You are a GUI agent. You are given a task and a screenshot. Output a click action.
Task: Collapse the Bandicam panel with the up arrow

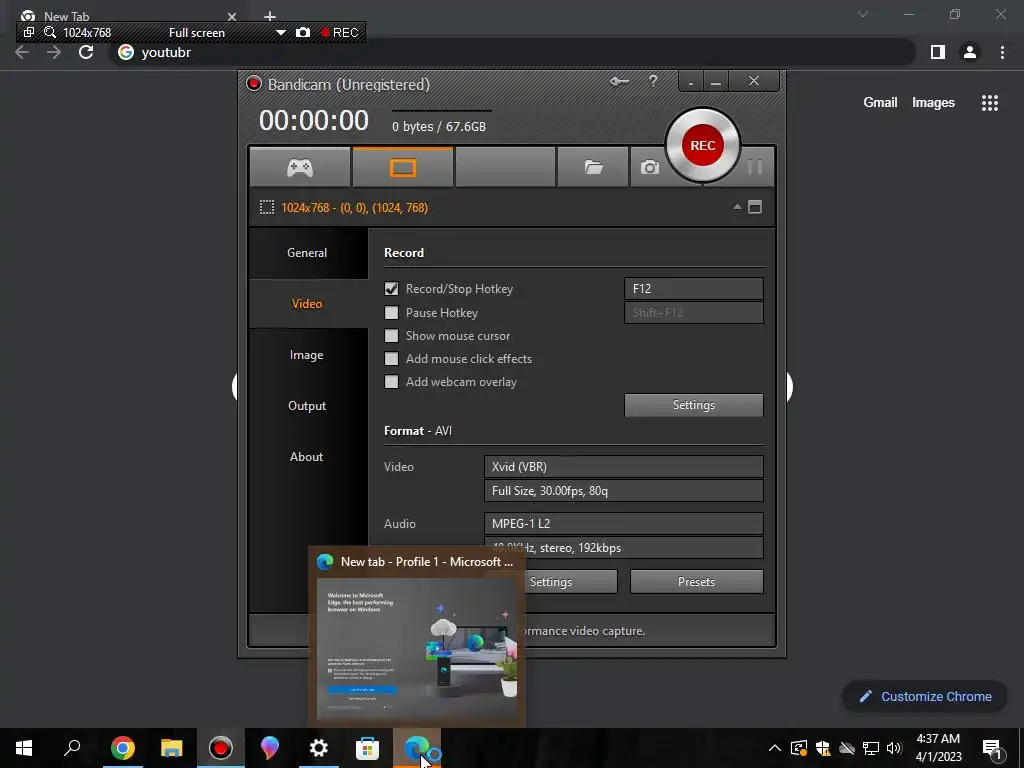pyautogui.click(x=737, y=207)
